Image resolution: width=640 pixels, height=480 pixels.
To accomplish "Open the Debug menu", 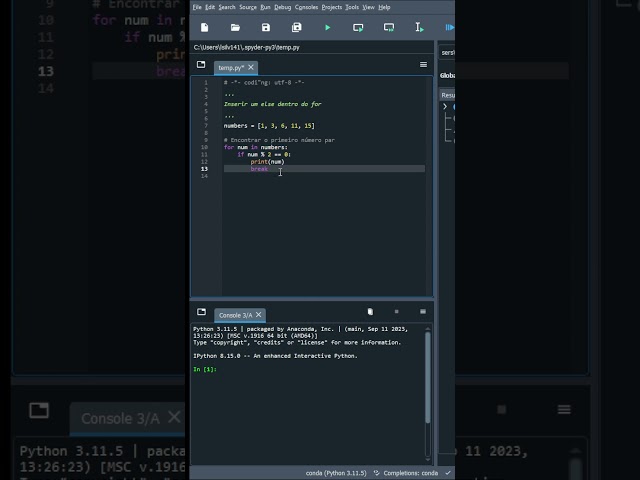I will 282,7.
